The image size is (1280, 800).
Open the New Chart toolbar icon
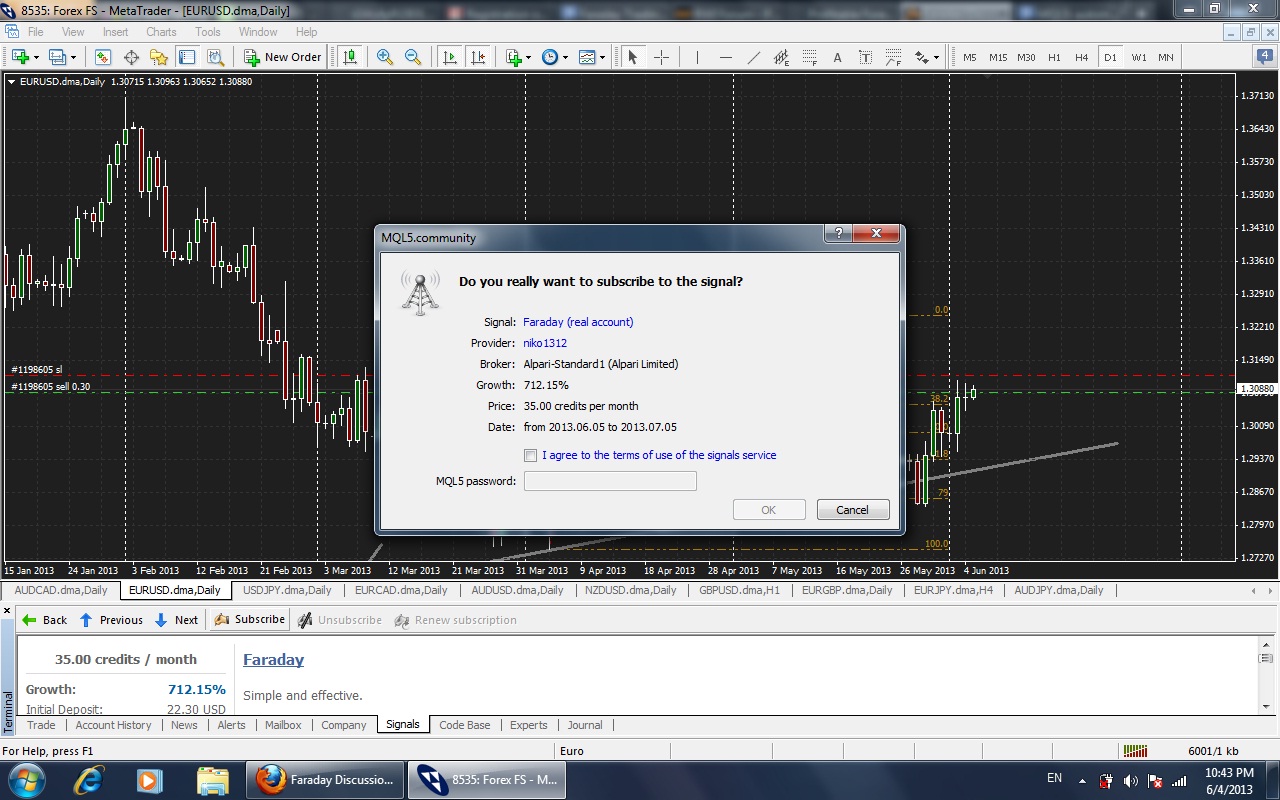tap(20, 57)
